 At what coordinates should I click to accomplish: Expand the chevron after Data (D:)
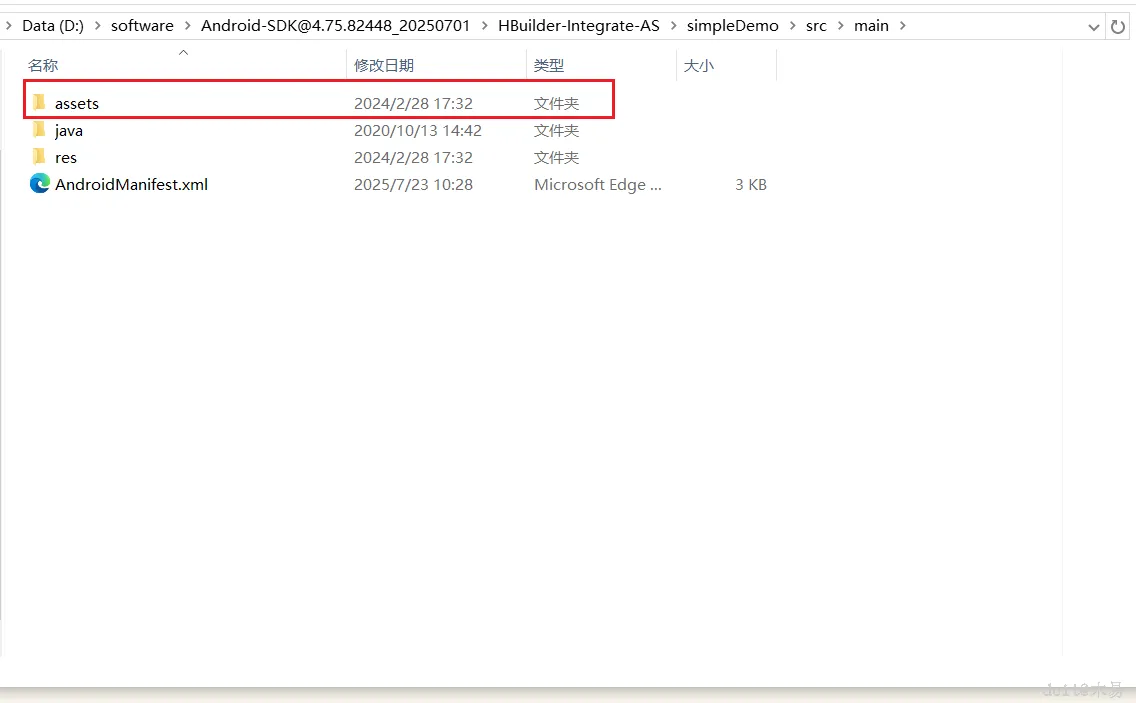coord(98,26)
